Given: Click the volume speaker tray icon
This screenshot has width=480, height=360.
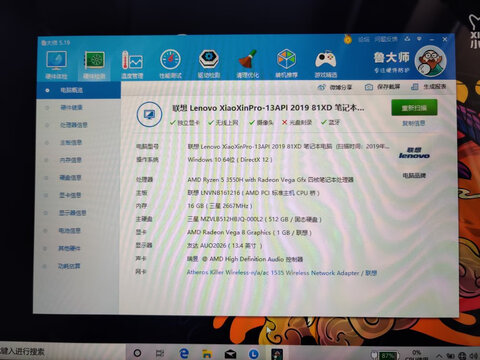Looking at the screenshot, I should (474, 356).
